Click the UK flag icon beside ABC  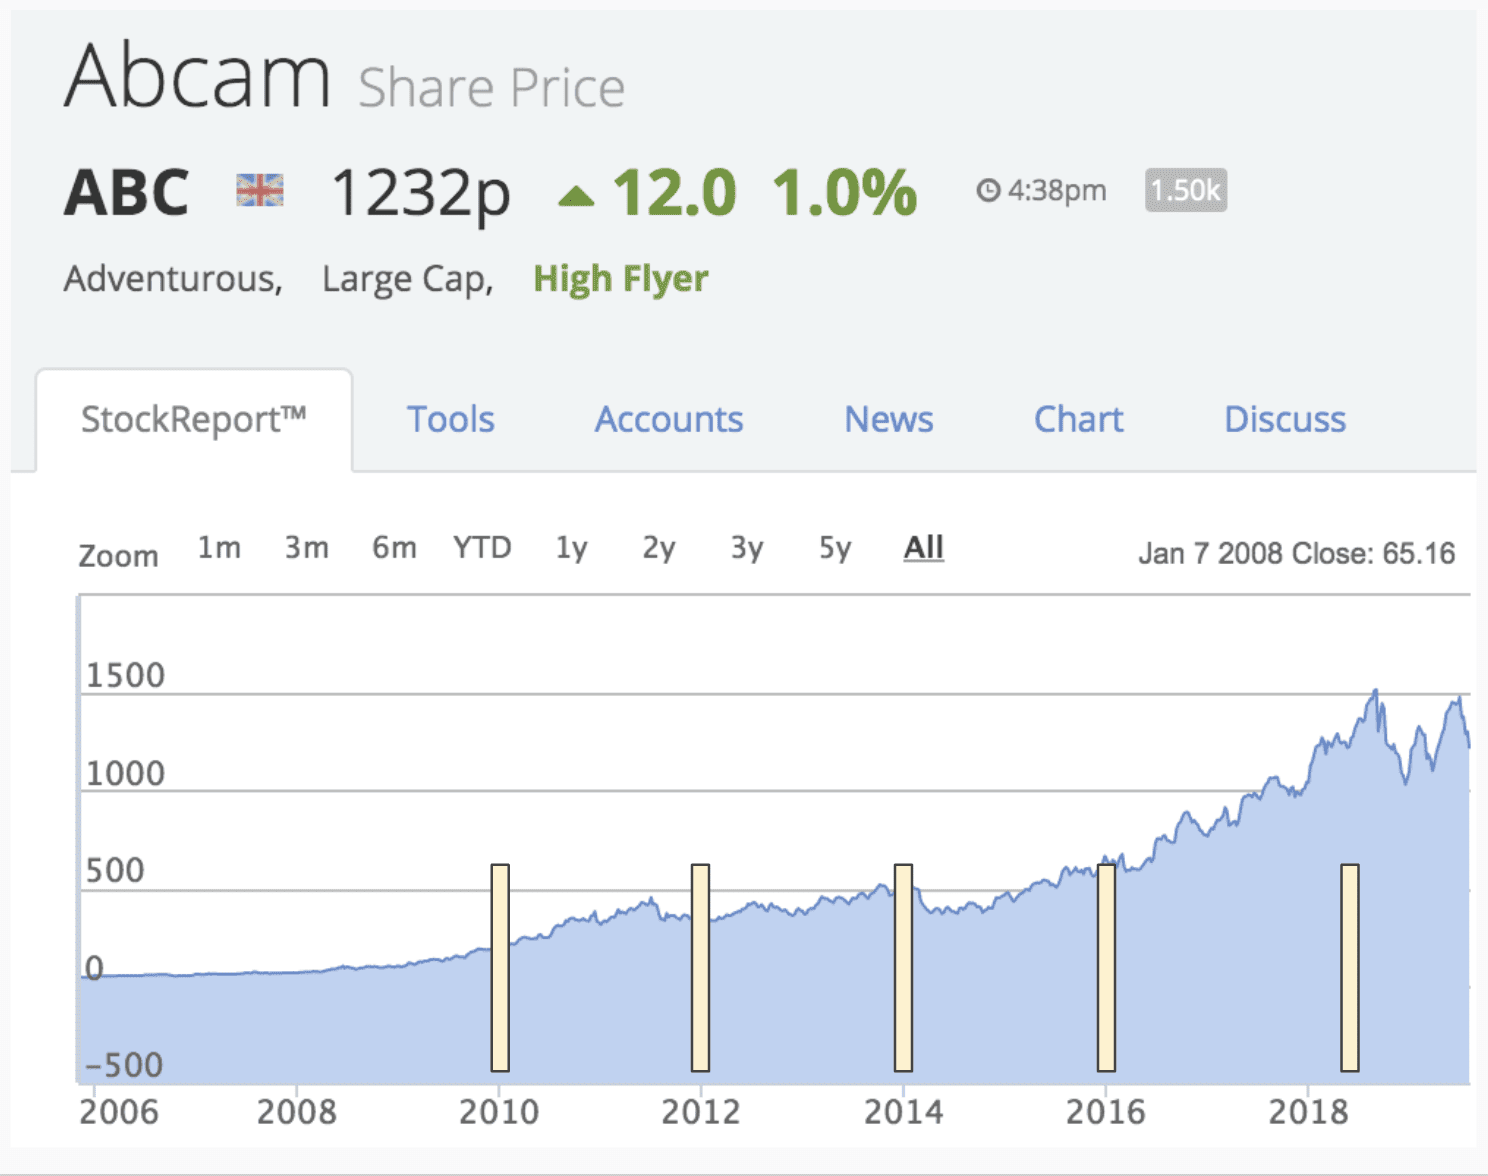(x=259, y=190)
